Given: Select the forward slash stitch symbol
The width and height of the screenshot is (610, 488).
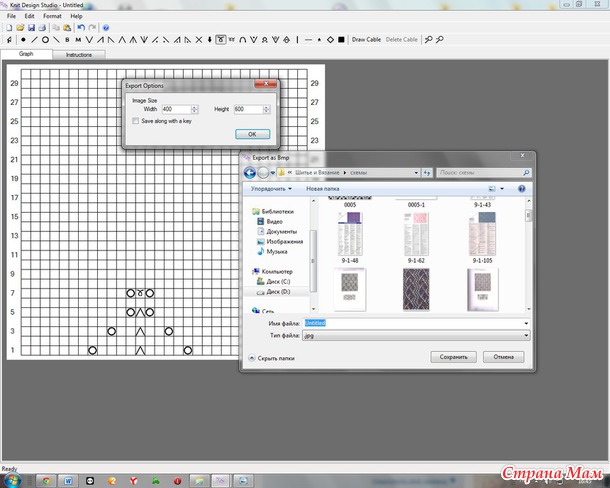Looking at the screenshot, I should click(34, 39).
